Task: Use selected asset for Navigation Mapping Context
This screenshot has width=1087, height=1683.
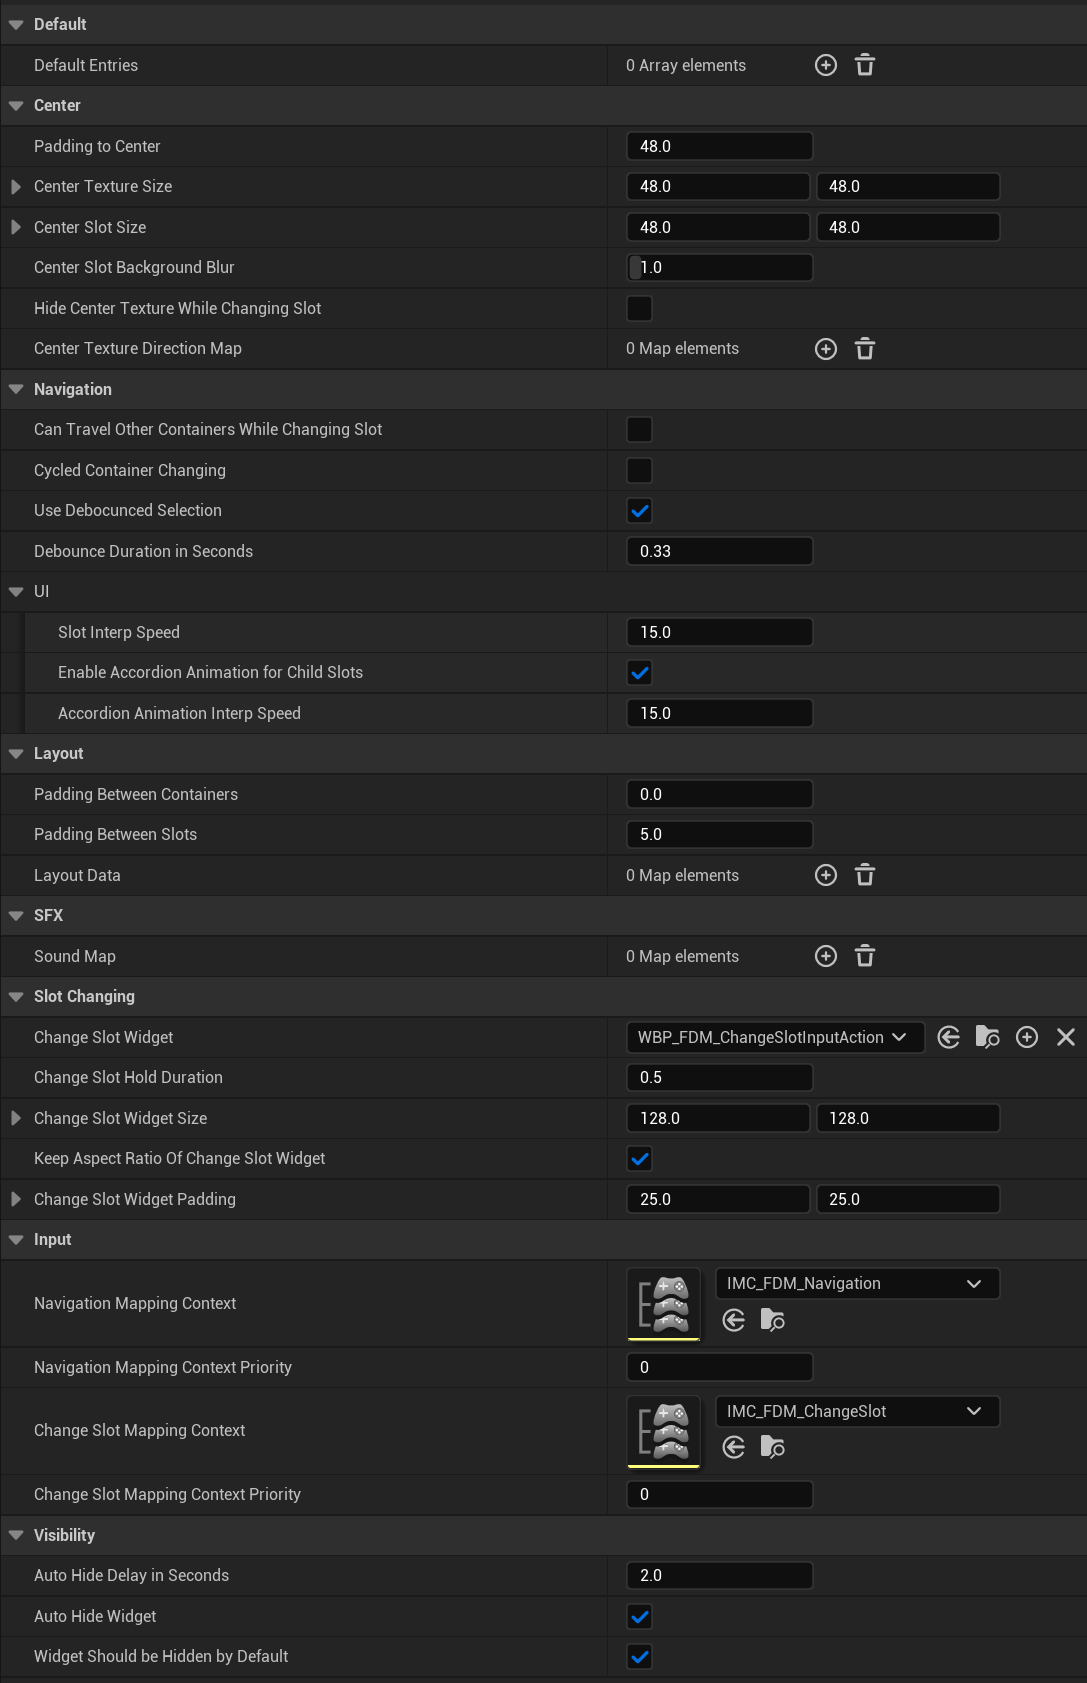Action: point(734,1320)
